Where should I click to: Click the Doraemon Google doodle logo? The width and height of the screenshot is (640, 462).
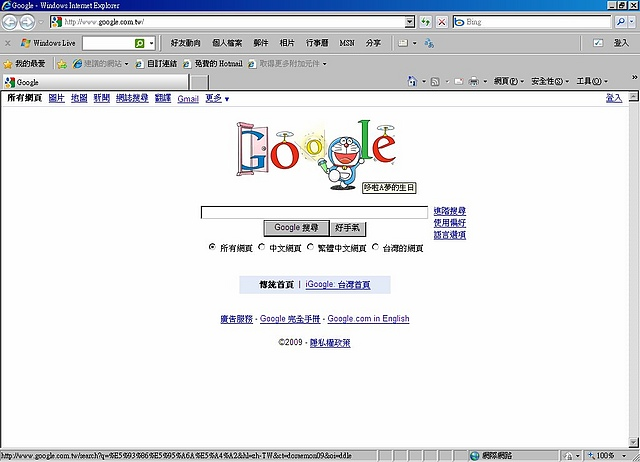(316, 154)
